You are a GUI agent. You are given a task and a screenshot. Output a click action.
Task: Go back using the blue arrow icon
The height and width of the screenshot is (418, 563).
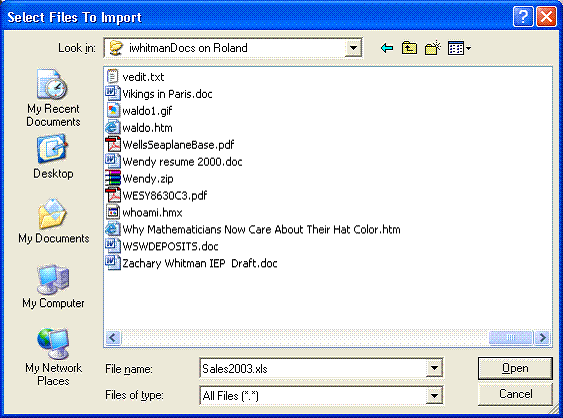386,48
